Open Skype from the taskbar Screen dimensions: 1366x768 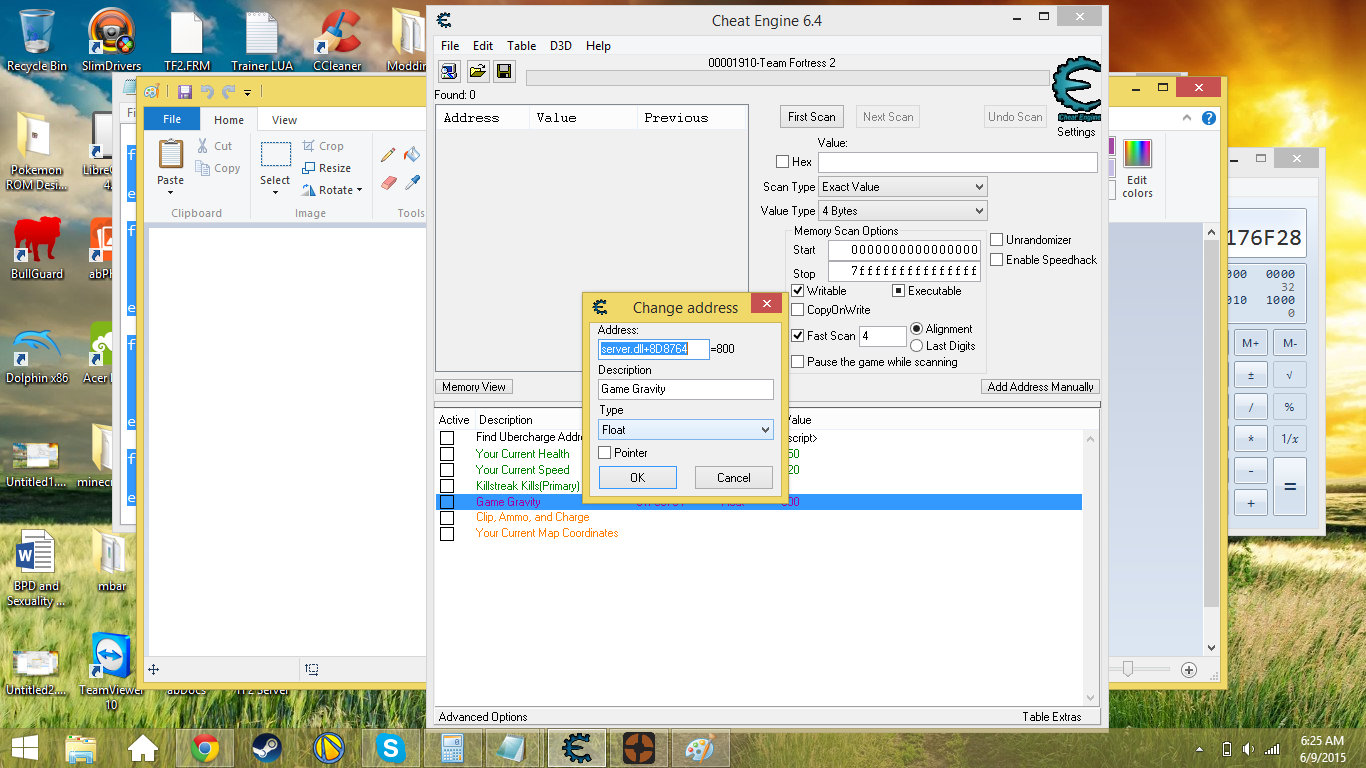(x=390, y=748)
